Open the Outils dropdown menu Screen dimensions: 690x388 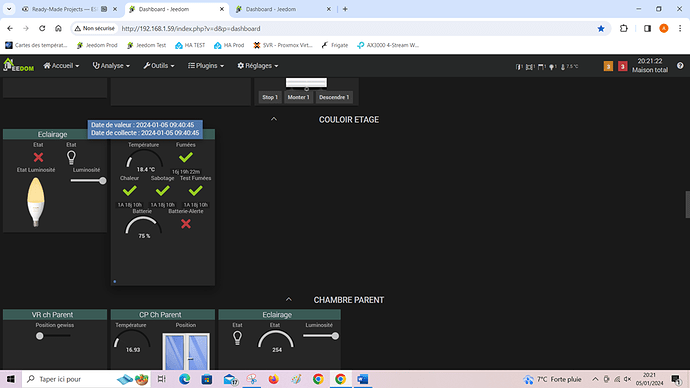(x=158, y=66)
